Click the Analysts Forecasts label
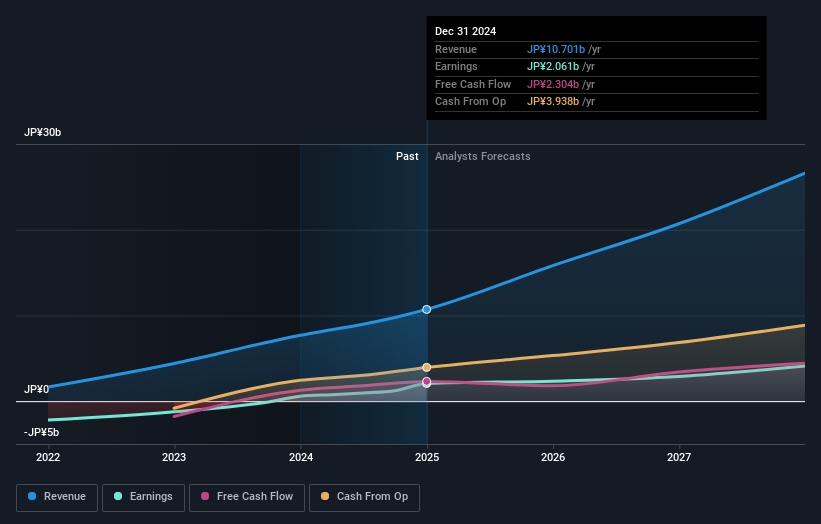821x524 pixels. 483,157
